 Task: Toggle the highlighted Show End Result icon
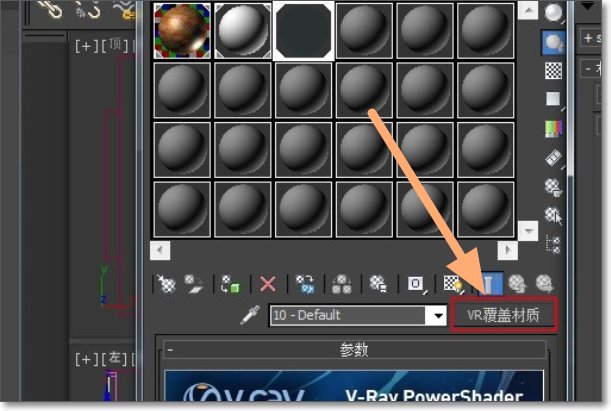pos(490,283)
